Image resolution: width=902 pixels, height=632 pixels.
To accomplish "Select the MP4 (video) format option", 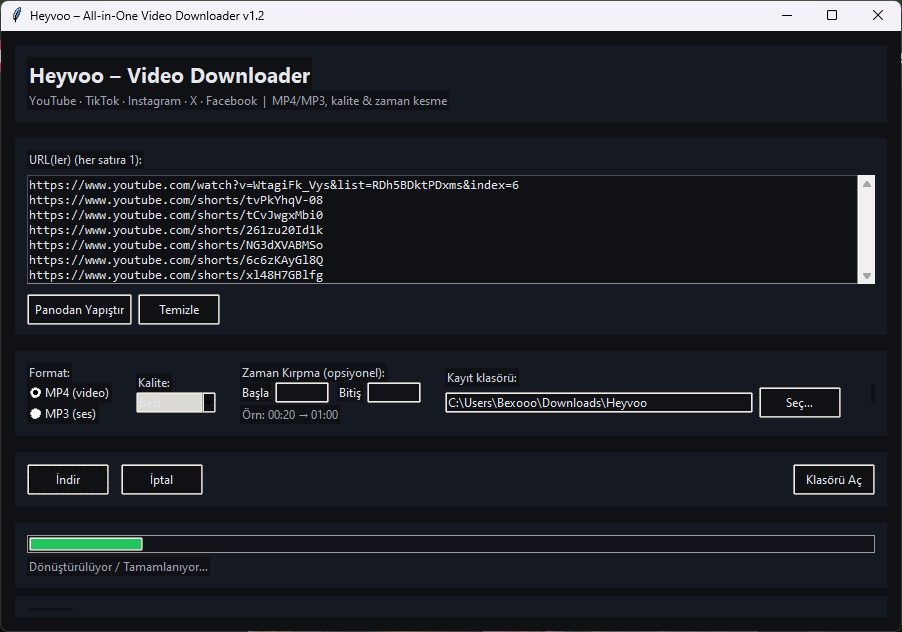I will coord(69,393).
